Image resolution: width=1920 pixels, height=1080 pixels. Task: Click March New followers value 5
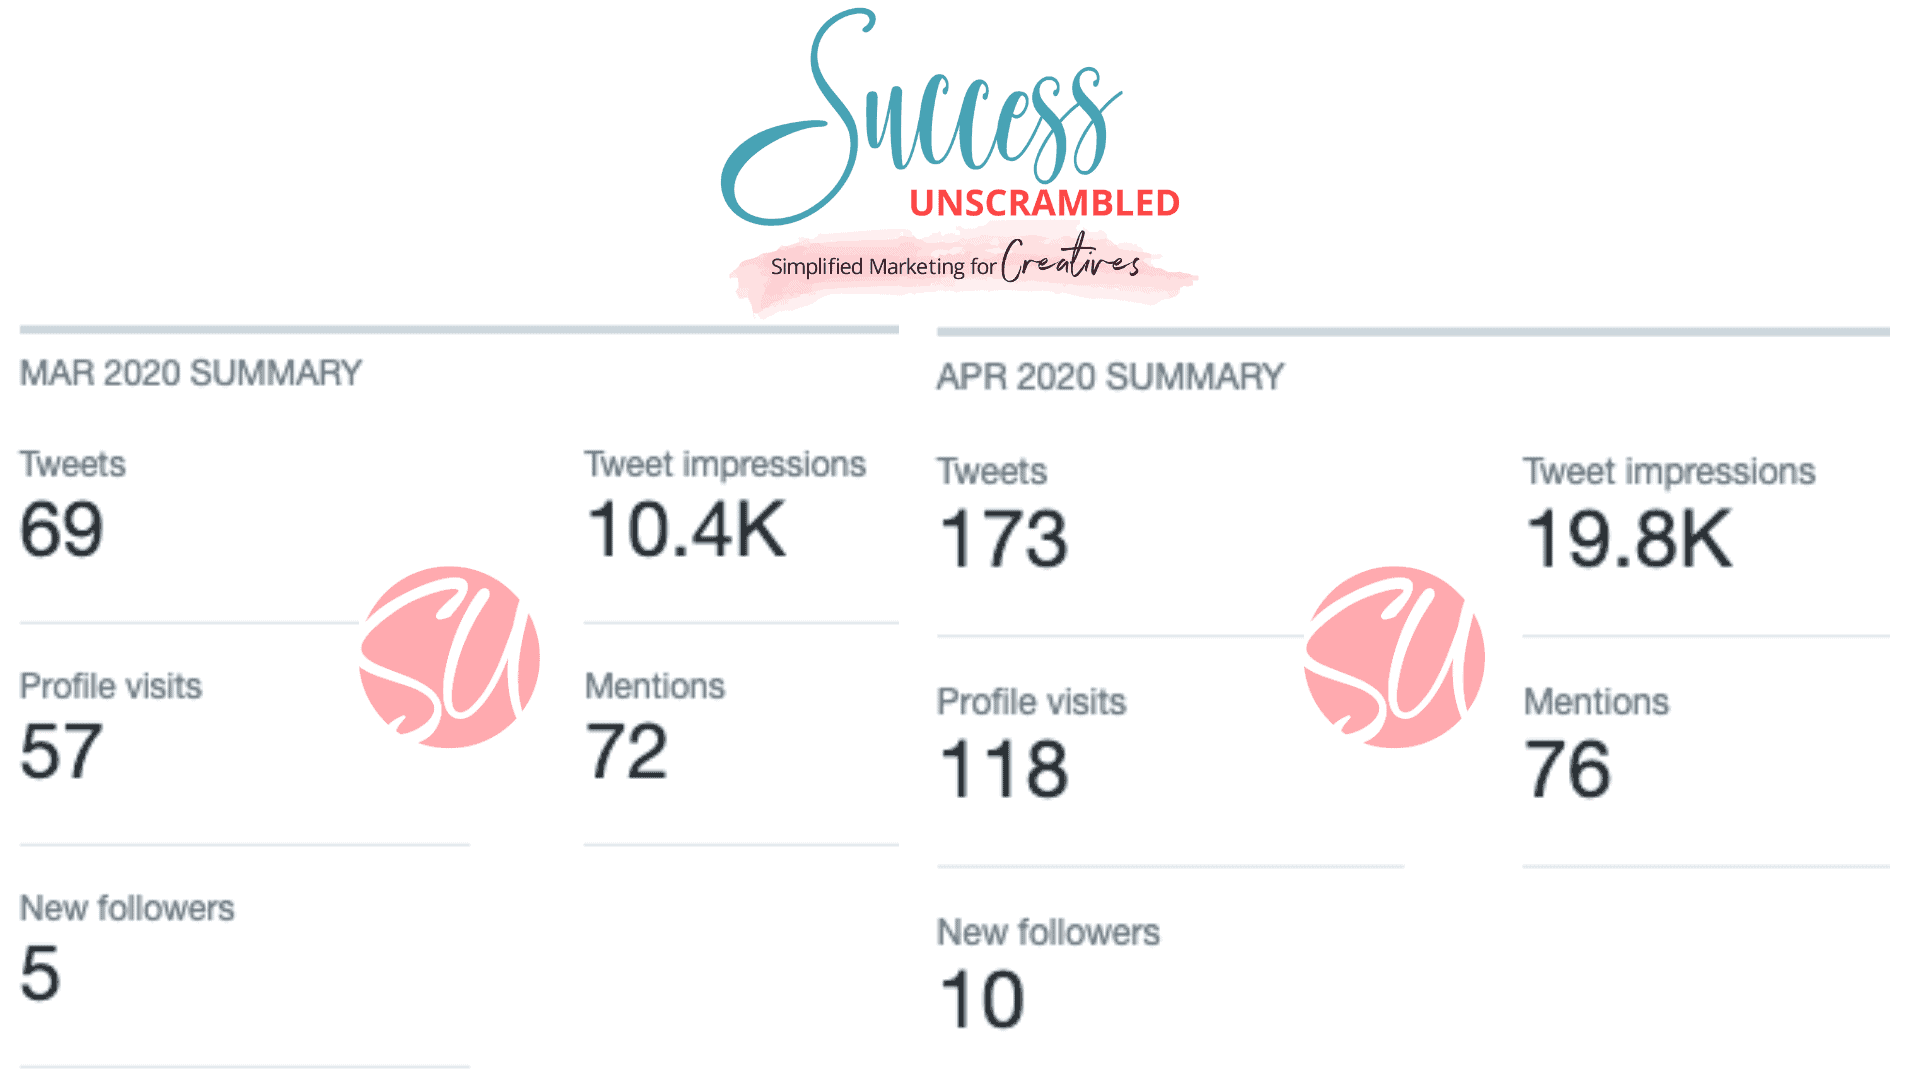(40, 973)
